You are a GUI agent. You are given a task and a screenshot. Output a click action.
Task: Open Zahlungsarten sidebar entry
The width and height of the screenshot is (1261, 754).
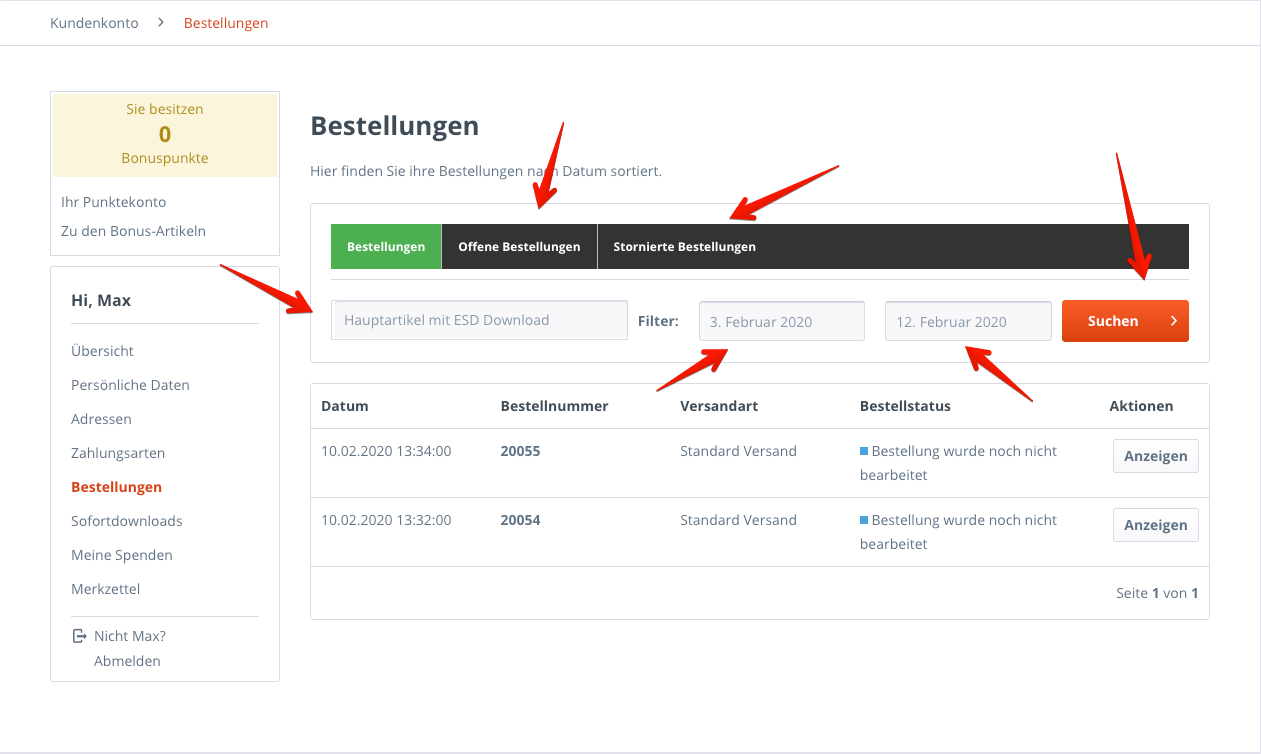[118, 453]
